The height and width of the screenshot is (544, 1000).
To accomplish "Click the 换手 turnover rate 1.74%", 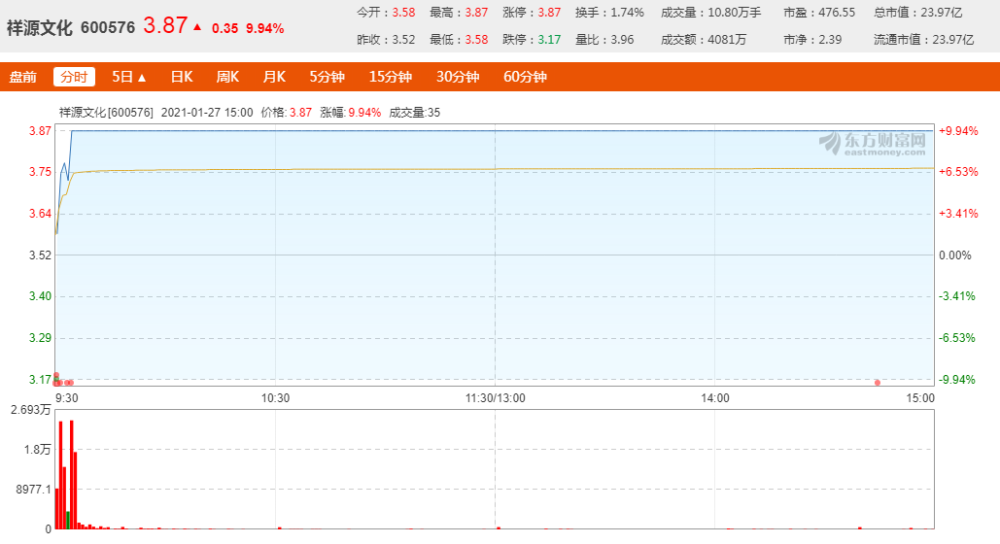I will point(627,13).
